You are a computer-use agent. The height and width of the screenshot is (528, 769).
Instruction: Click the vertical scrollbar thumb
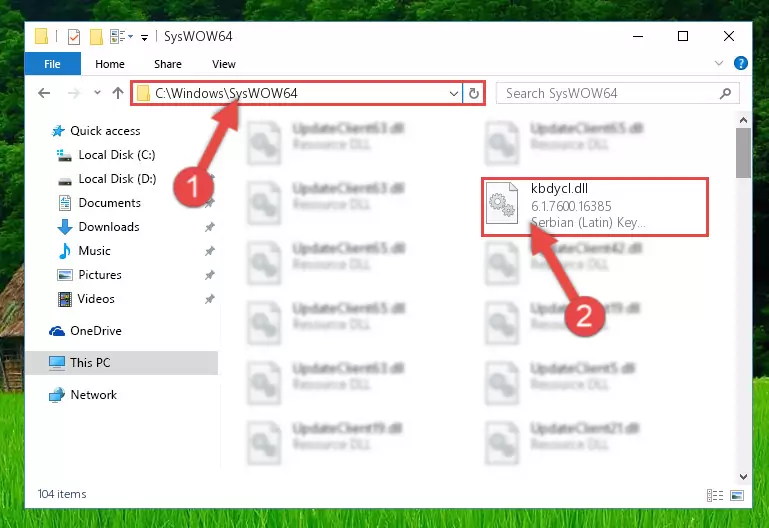coord(743,153)
